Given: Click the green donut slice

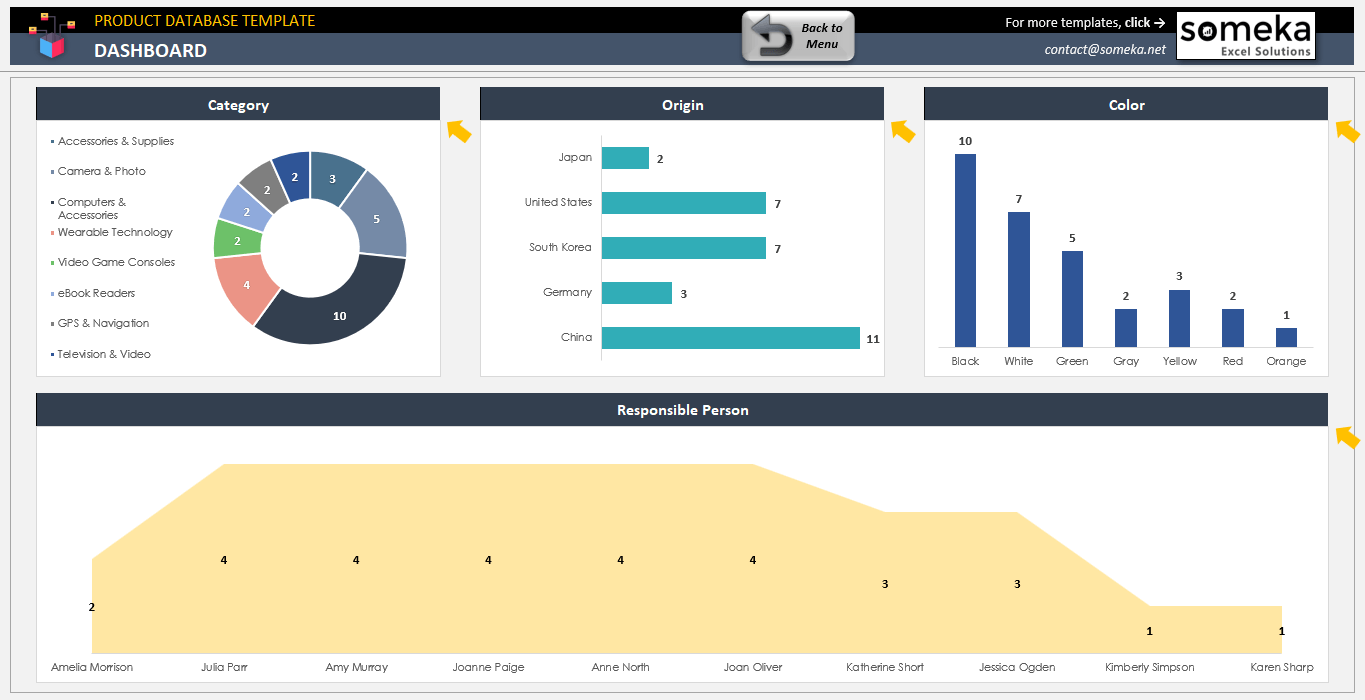Looking at the screenshot, I should [237, 240].
